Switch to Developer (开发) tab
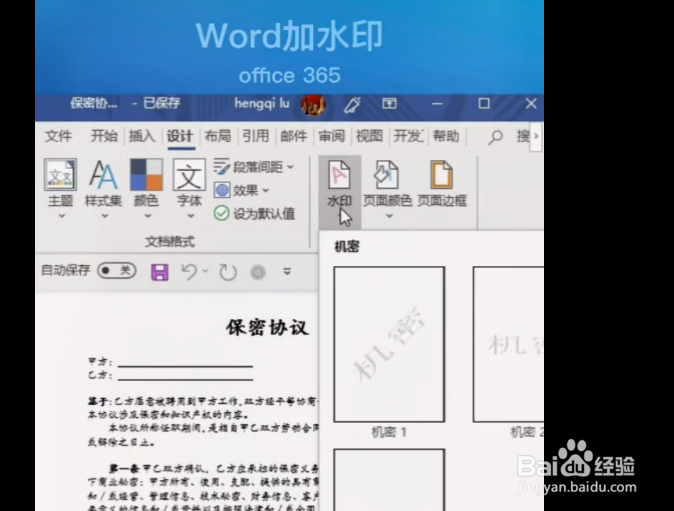 pos(408,136)
